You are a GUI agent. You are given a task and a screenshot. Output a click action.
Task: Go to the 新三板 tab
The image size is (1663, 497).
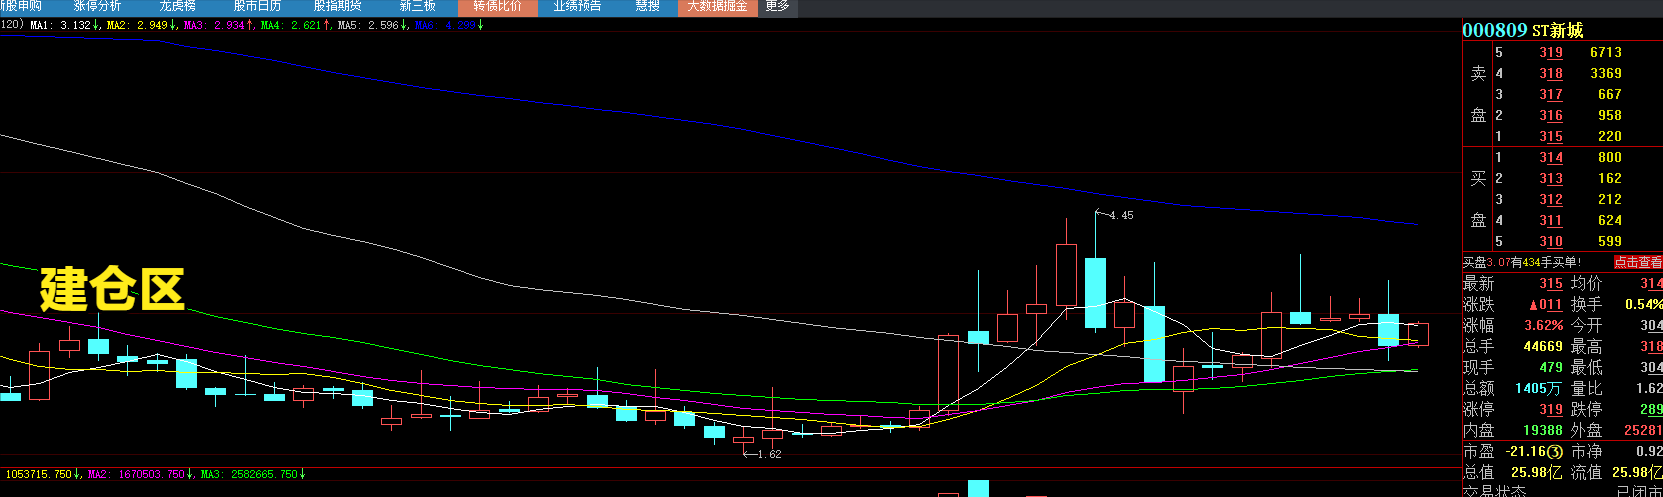[x=417, y=6]
